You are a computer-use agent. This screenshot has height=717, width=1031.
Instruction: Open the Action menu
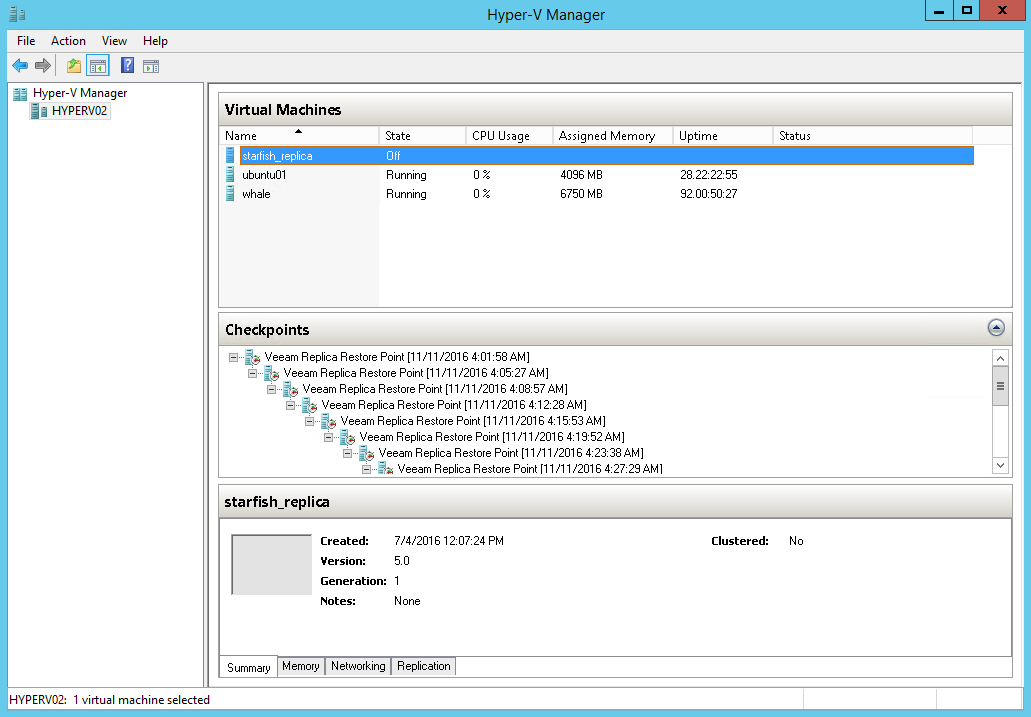[68, 41]
